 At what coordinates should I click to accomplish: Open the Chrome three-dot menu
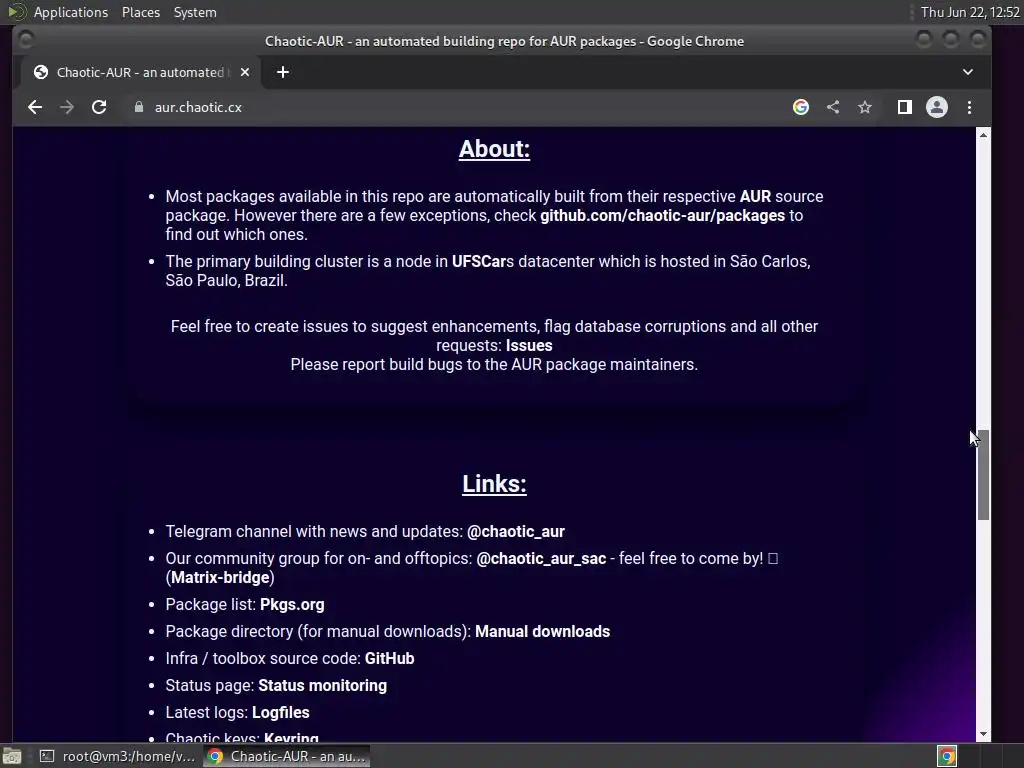(x=969, y=107)
